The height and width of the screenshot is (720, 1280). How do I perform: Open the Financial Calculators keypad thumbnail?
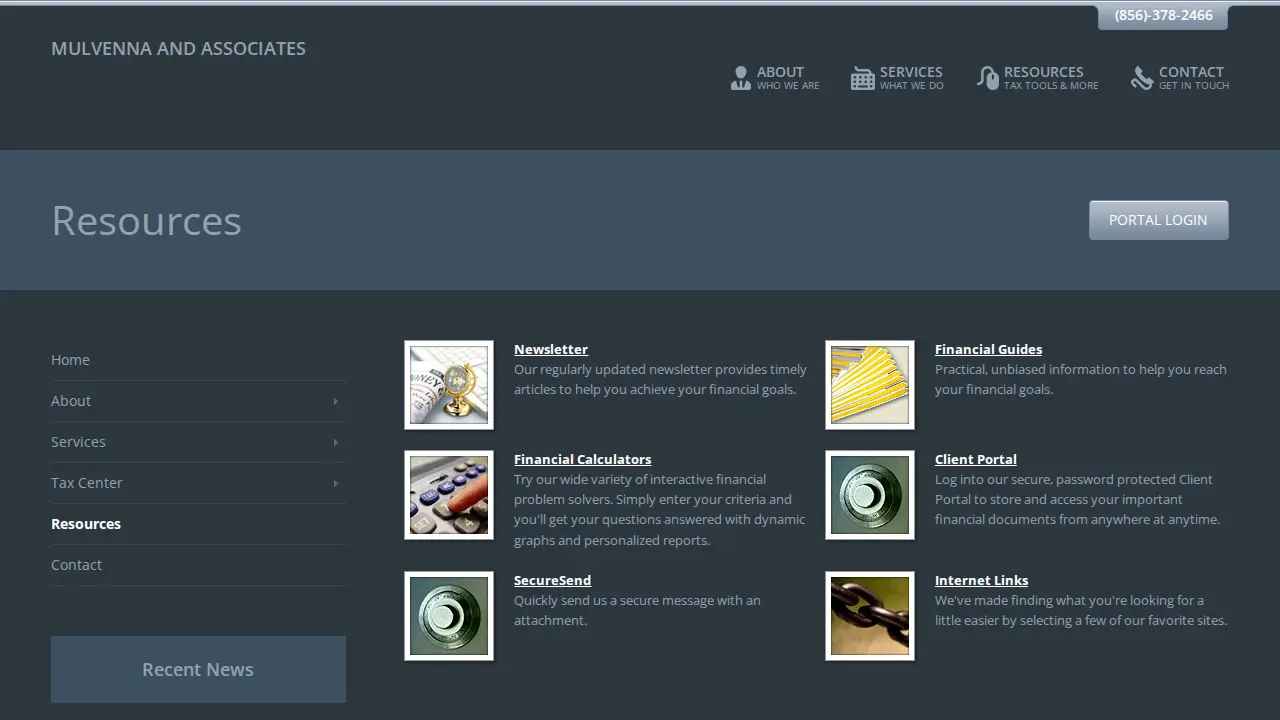pos(449,495)
